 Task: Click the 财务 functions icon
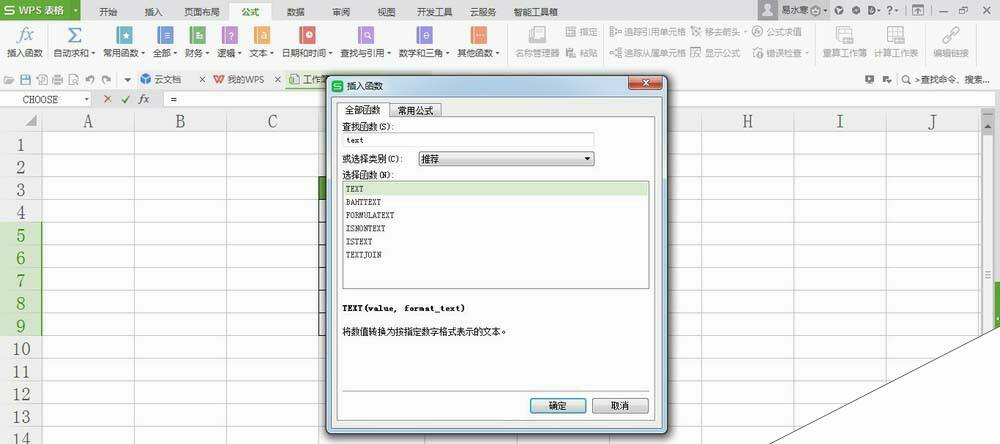[198, 35]
